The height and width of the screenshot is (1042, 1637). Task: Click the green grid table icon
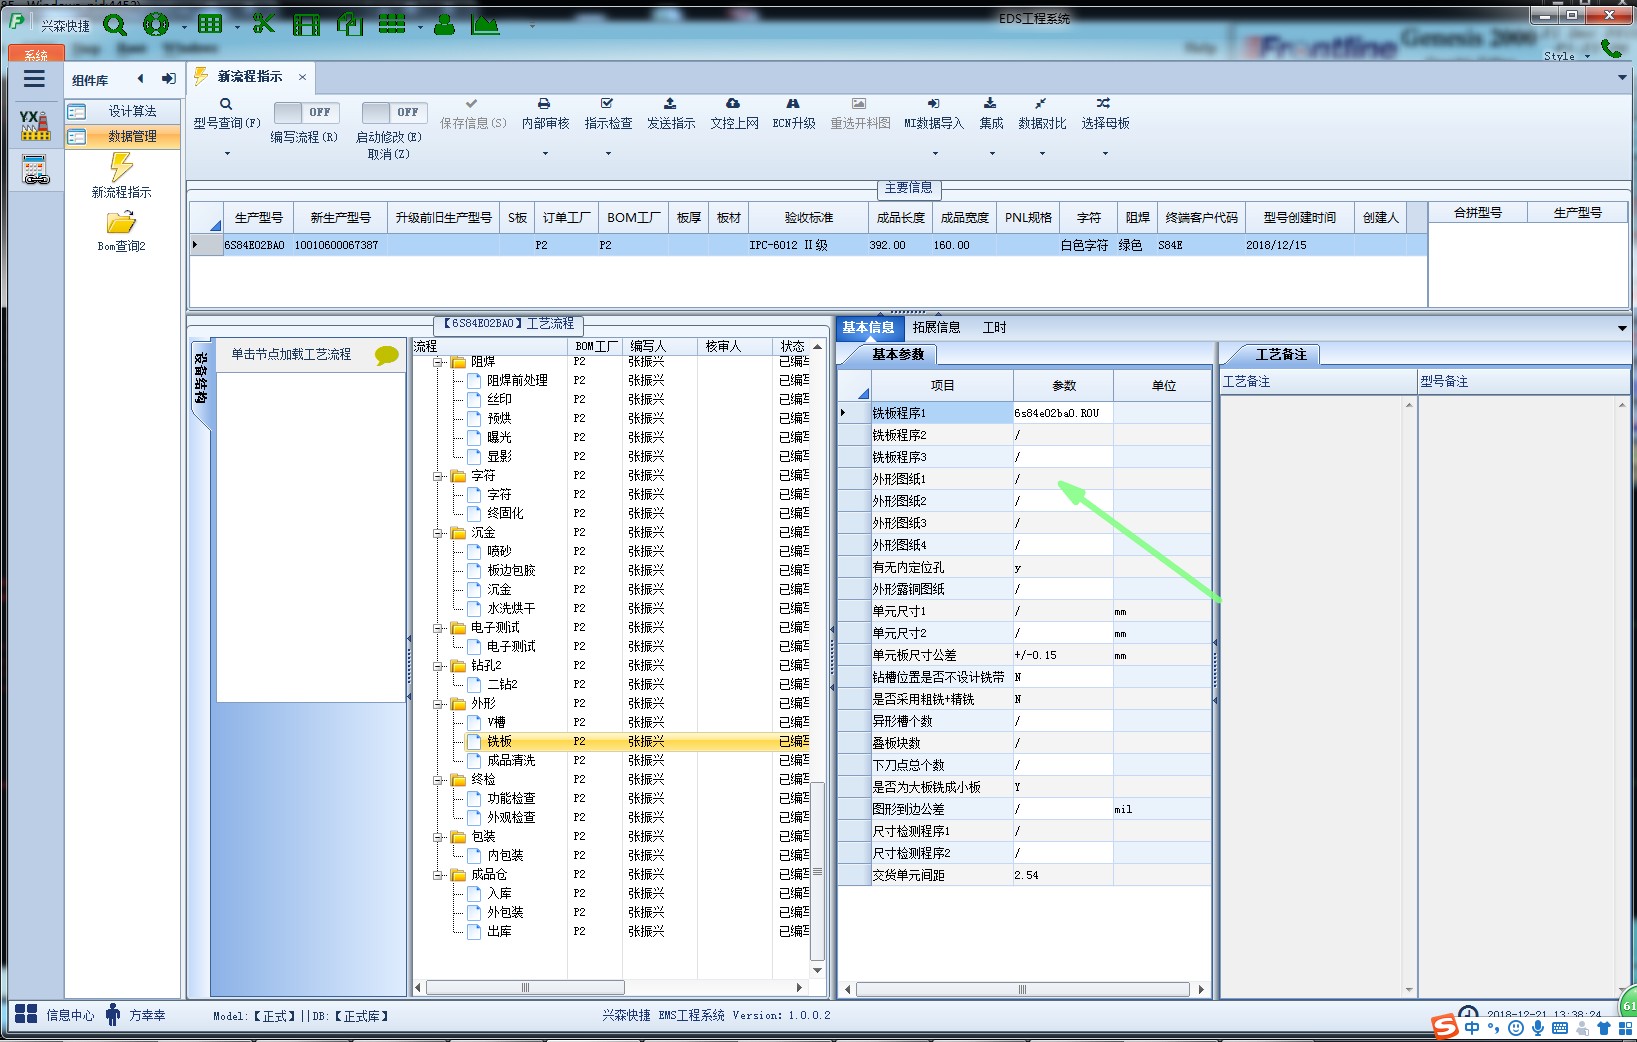click(210, 24)
